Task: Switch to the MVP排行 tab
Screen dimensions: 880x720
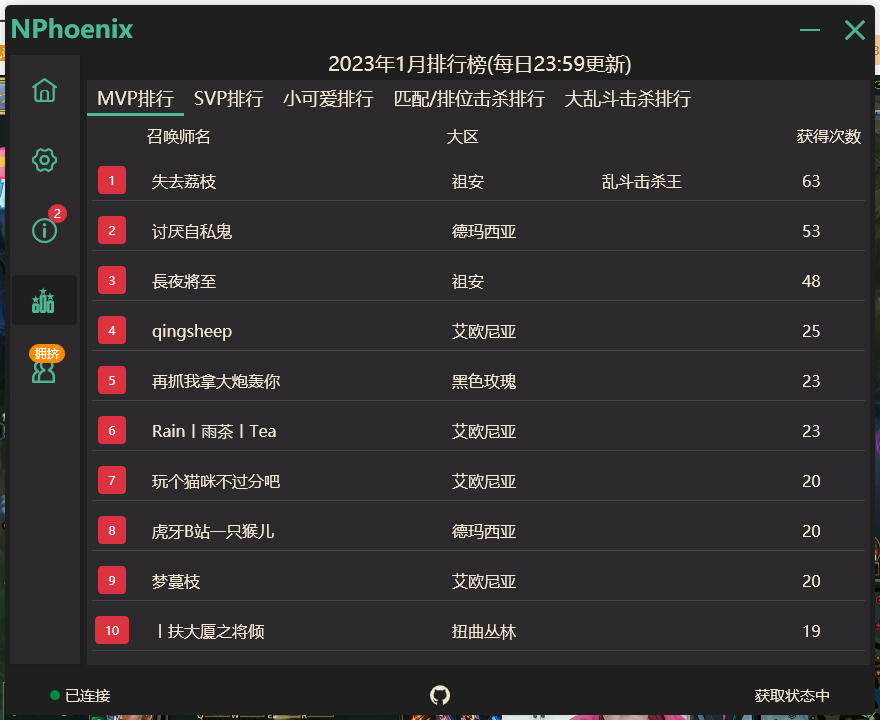Action: tap(135, 99)
